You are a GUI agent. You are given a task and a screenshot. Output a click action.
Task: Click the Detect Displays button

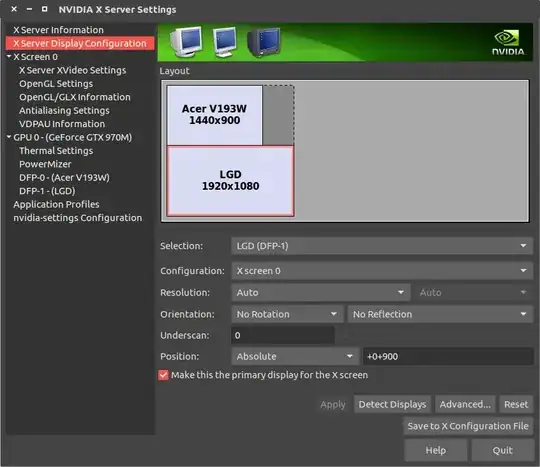pyautogui.click(x=392, y=404)
